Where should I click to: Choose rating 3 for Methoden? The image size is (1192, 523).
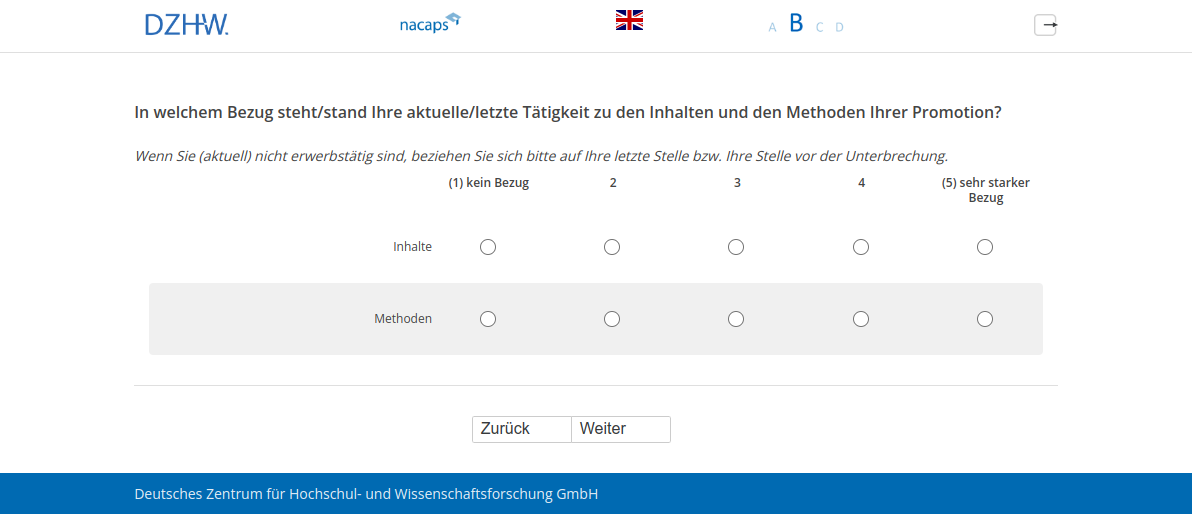coord(736,319)
